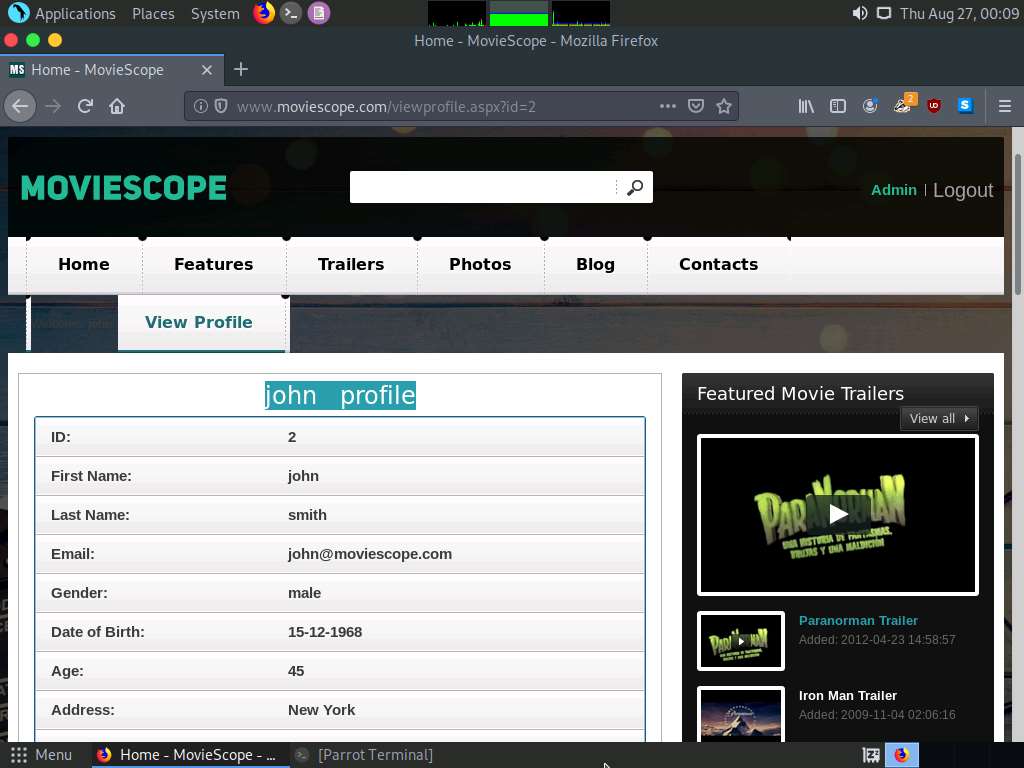Click the tracking protection shield in address bar
The image size is (1024, 768).
coord(220,106)
